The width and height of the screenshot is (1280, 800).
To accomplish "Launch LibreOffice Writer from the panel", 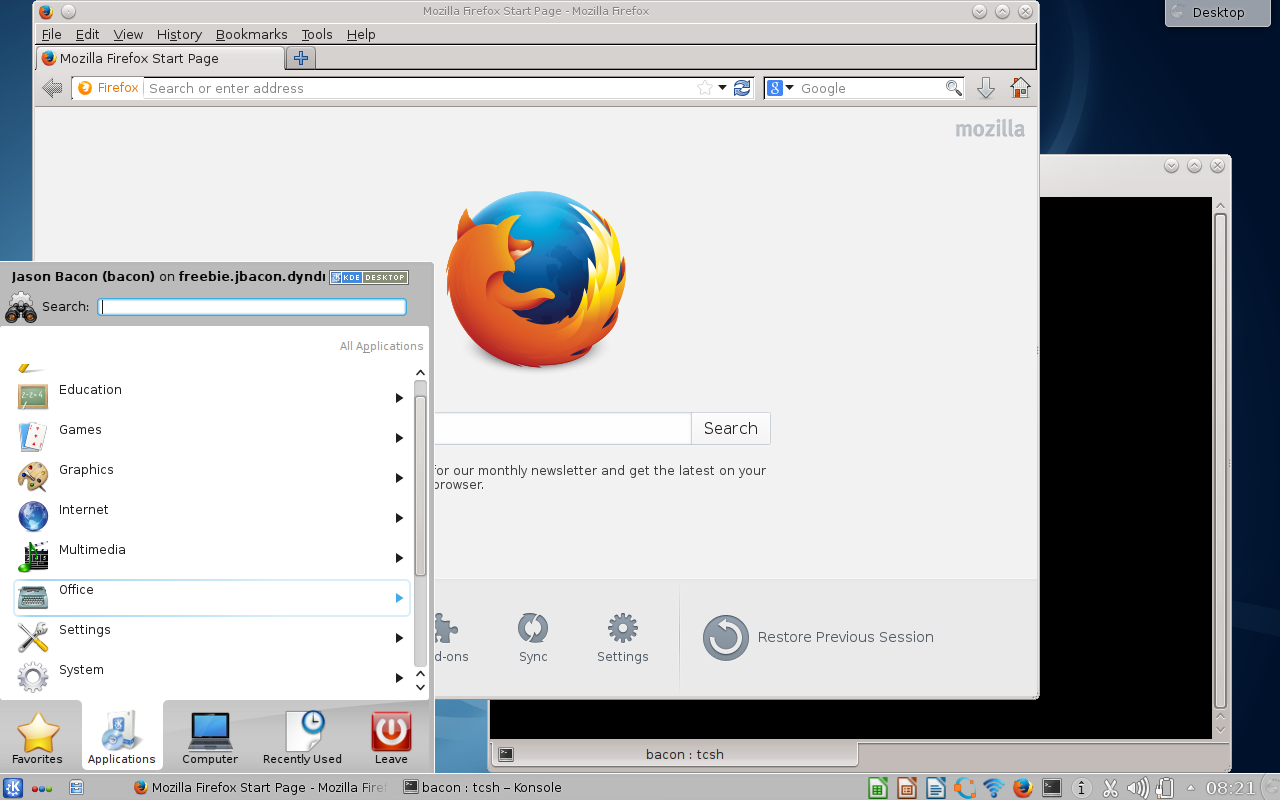I will pos(935,788).
